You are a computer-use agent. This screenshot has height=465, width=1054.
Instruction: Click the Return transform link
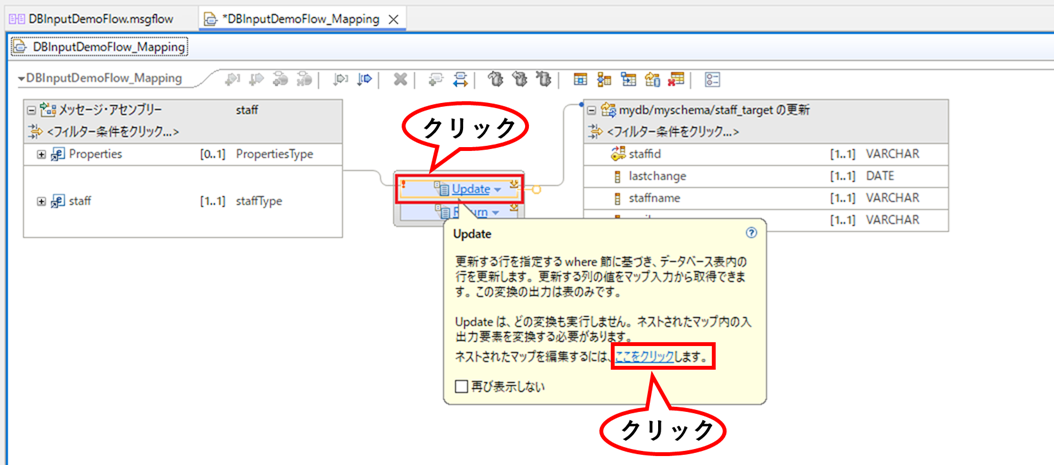[471, 212]
